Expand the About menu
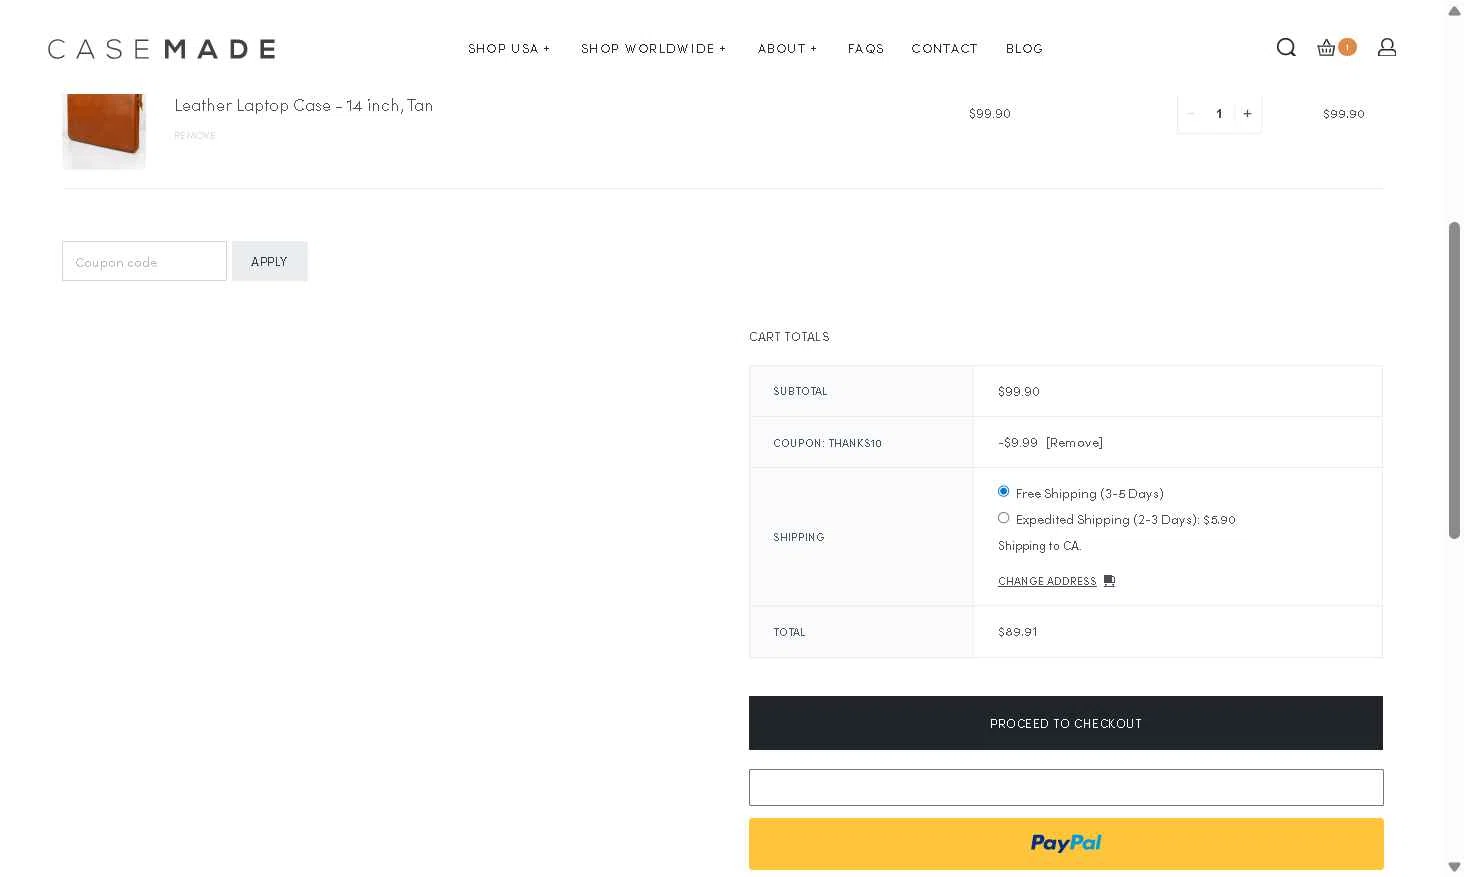 coord(787,48)
